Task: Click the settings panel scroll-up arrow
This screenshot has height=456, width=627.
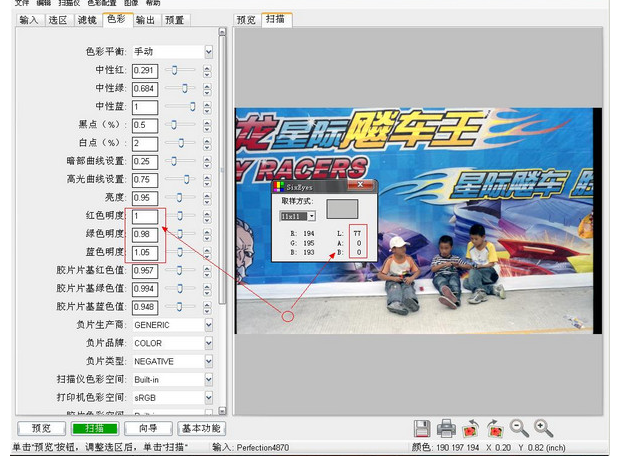Action: (222, 32)
